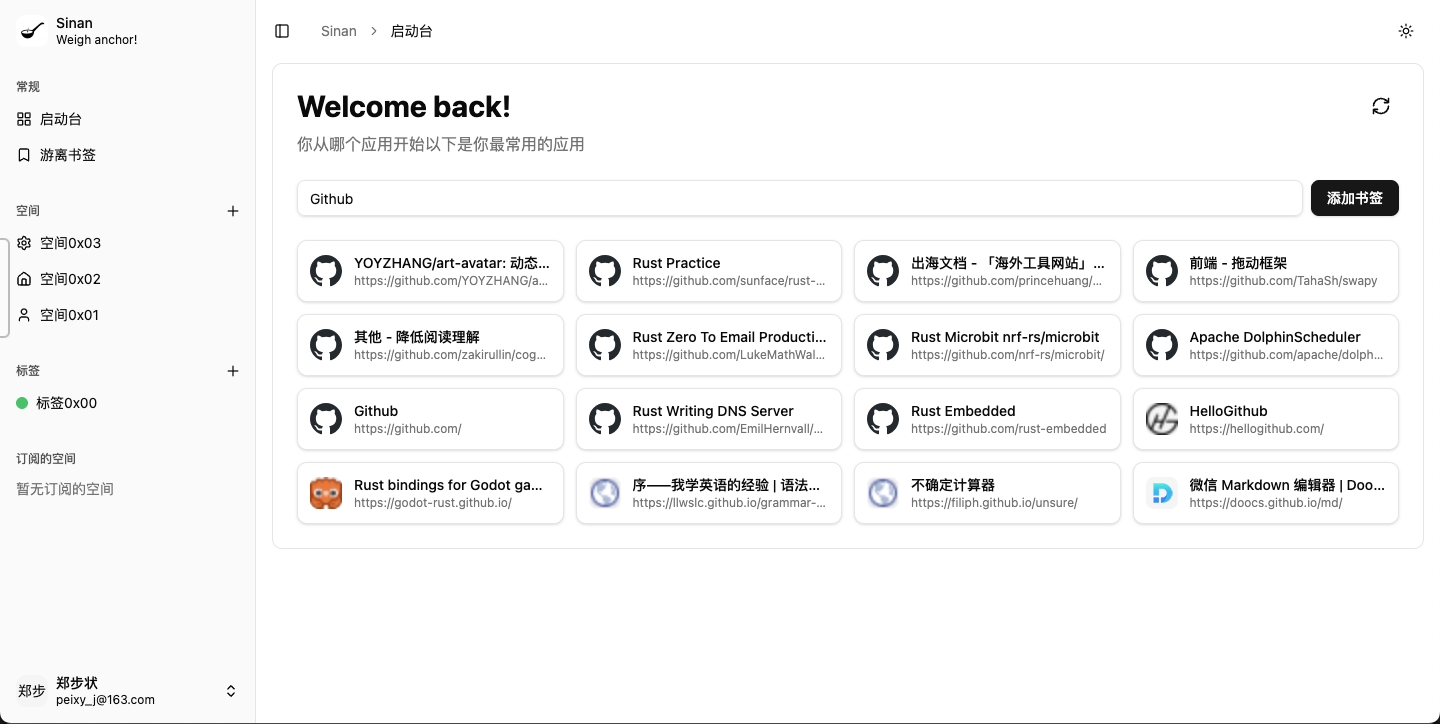This screenshot has height=724, width=1440.
Task: Click the person icon for 空间0x01
Action: pos(24,315)
